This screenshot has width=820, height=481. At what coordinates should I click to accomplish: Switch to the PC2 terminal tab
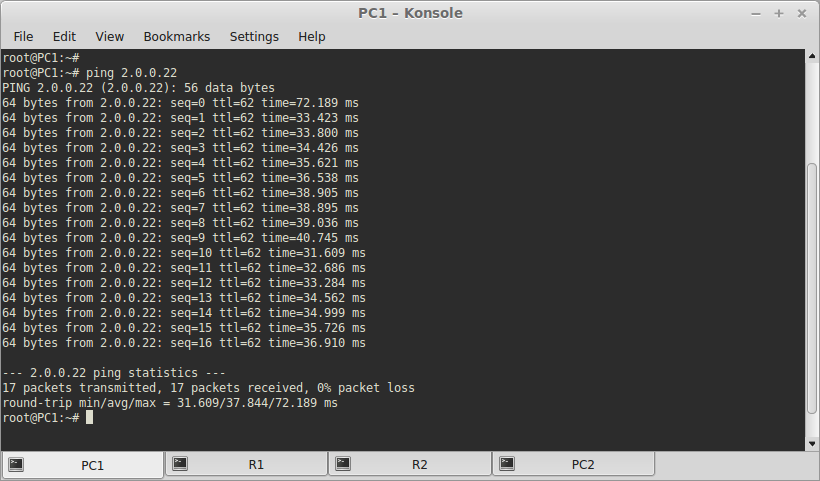coord(574,464)
